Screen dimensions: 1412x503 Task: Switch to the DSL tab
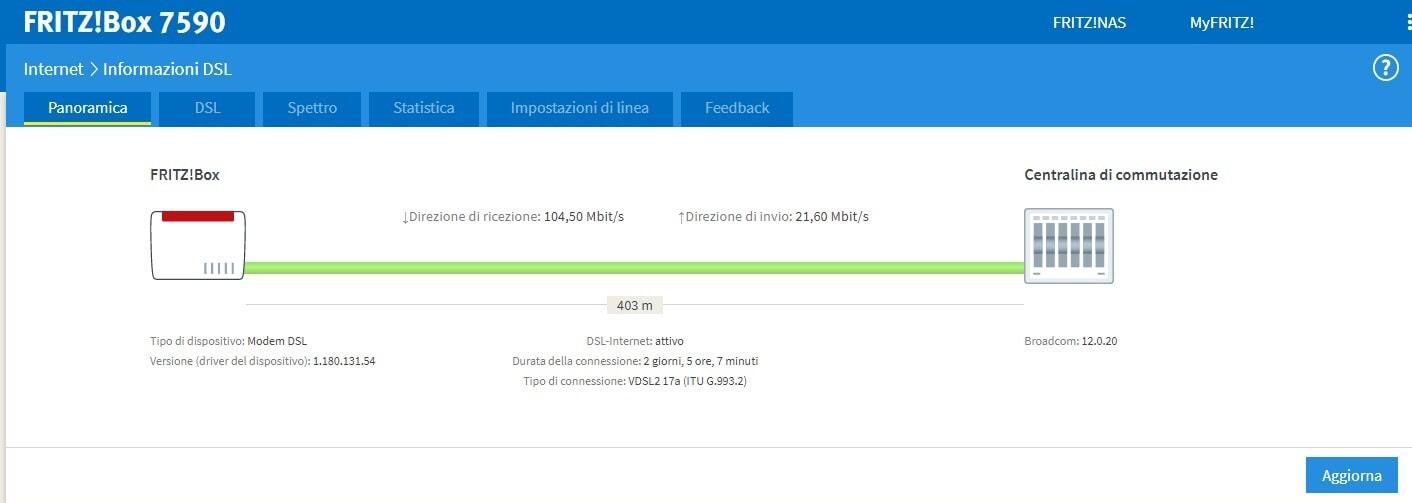coord(207,108)
